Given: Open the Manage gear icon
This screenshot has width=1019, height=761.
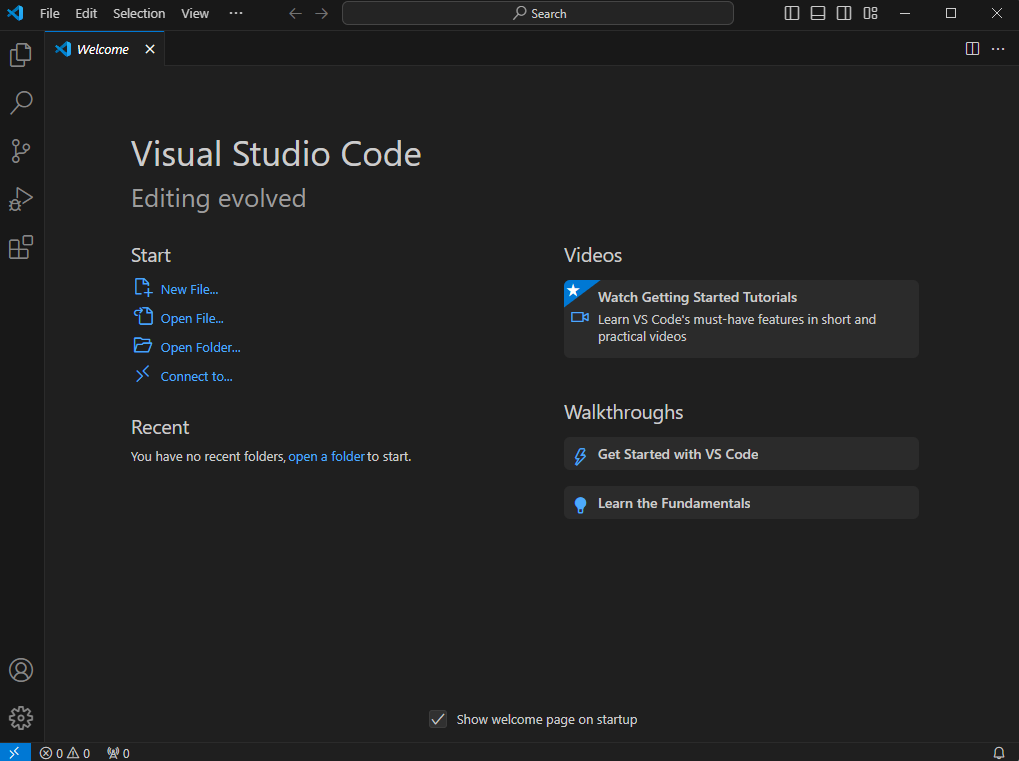Looking at the screenshot, I should (21, 718).
